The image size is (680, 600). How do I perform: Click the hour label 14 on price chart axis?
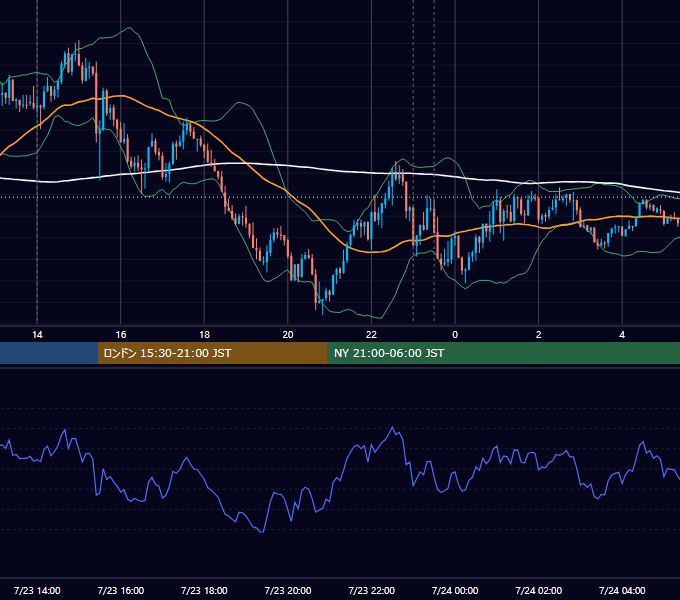37,335
